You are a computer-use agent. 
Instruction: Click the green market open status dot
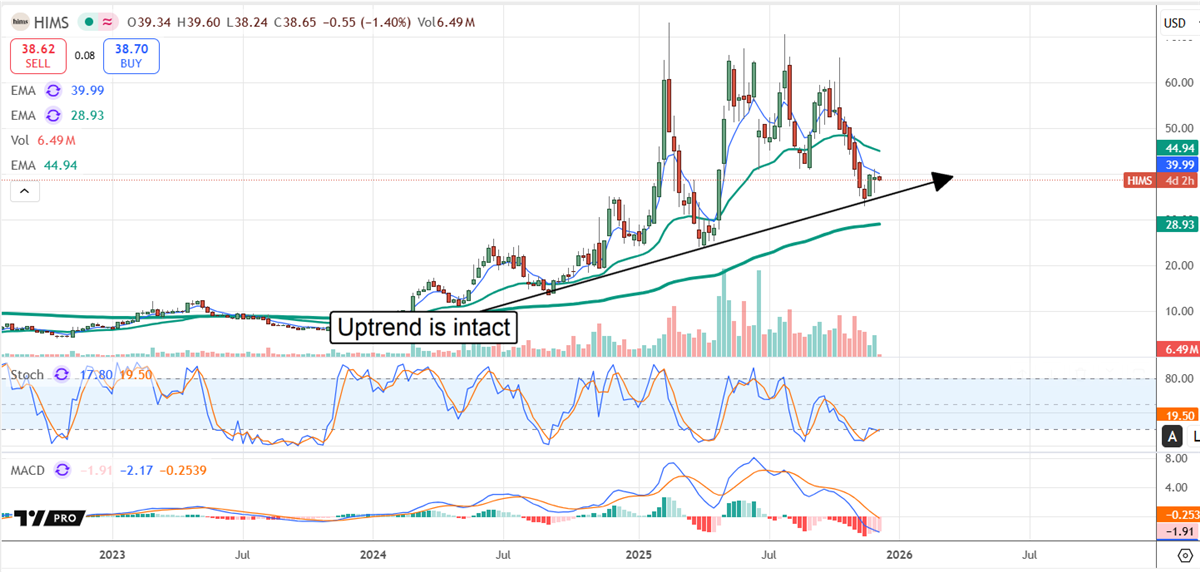click(90, 22)
